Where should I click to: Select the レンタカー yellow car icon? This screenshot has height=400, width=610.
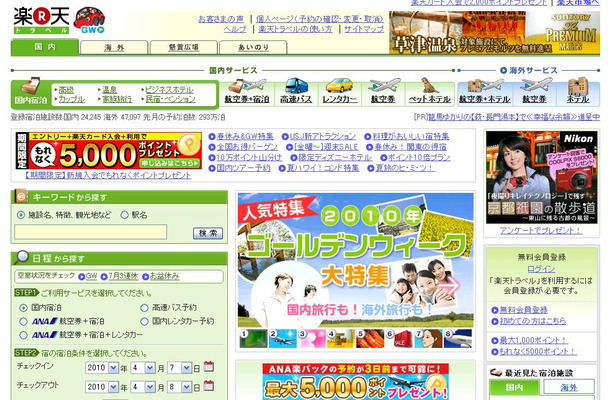coord(339,92)
